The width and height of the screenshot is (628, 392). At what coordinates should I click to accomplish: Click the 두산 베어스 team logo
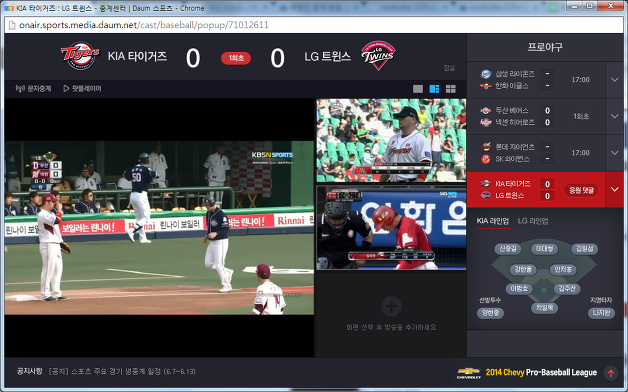(x=485, y=111)
